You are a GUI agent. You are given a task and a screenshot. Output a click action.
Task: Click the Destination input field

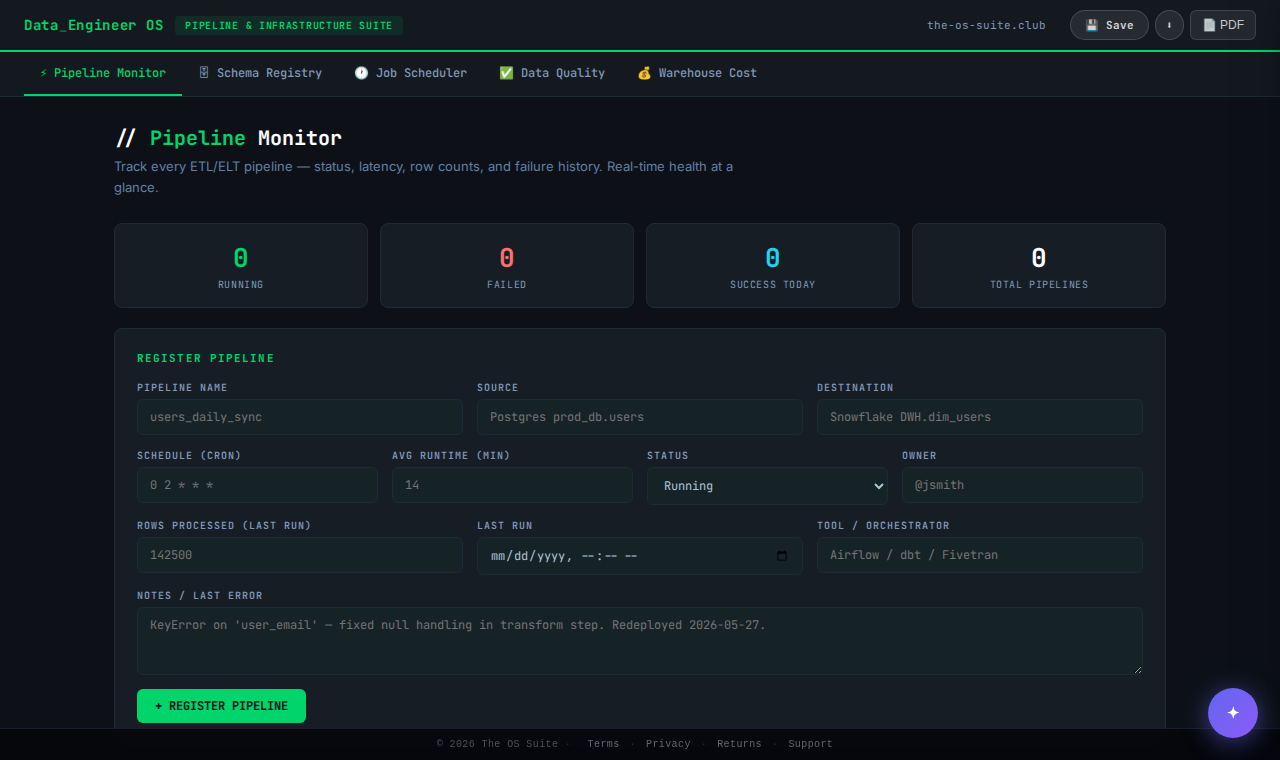point(980,417)
